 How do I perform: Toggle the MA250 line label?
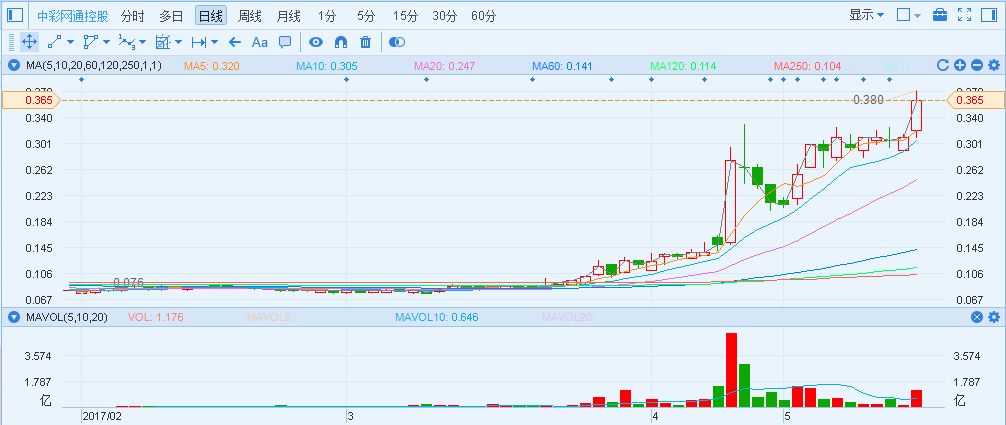pyautogui.click(x=807, y=65)
